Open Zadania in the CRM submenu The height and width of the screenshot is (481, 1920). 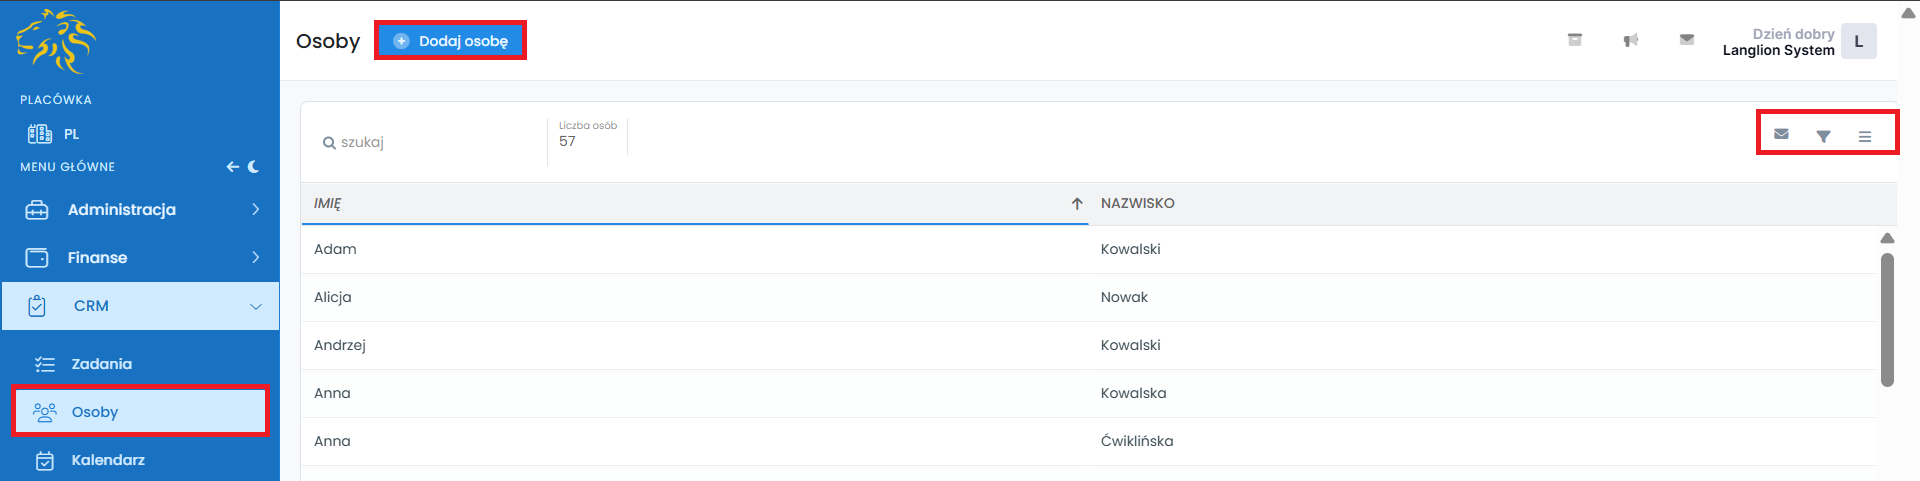(101, 364)
